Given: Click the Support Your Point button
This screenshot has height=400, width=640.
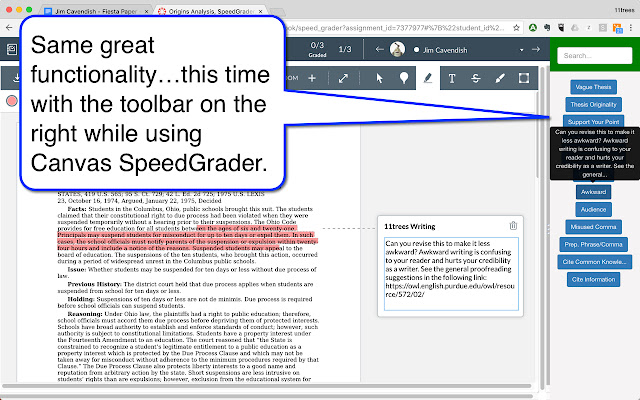Looking at the screenshot, I should 593,122.
